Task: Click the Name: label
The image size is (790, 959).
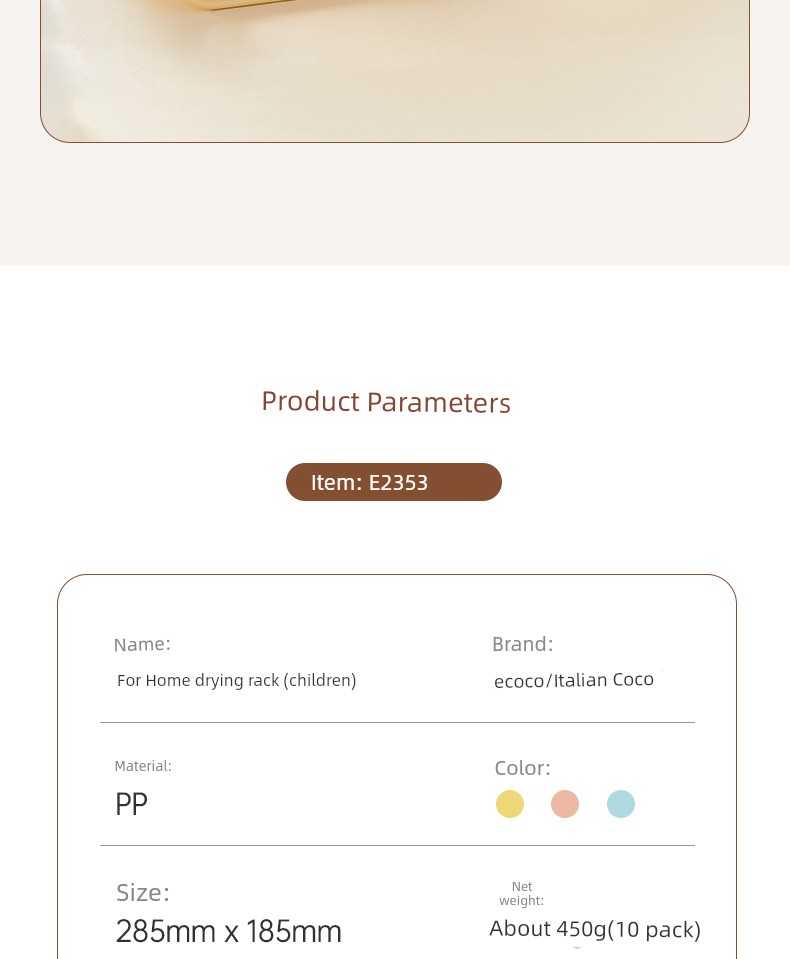Action: tap(142, 644)
